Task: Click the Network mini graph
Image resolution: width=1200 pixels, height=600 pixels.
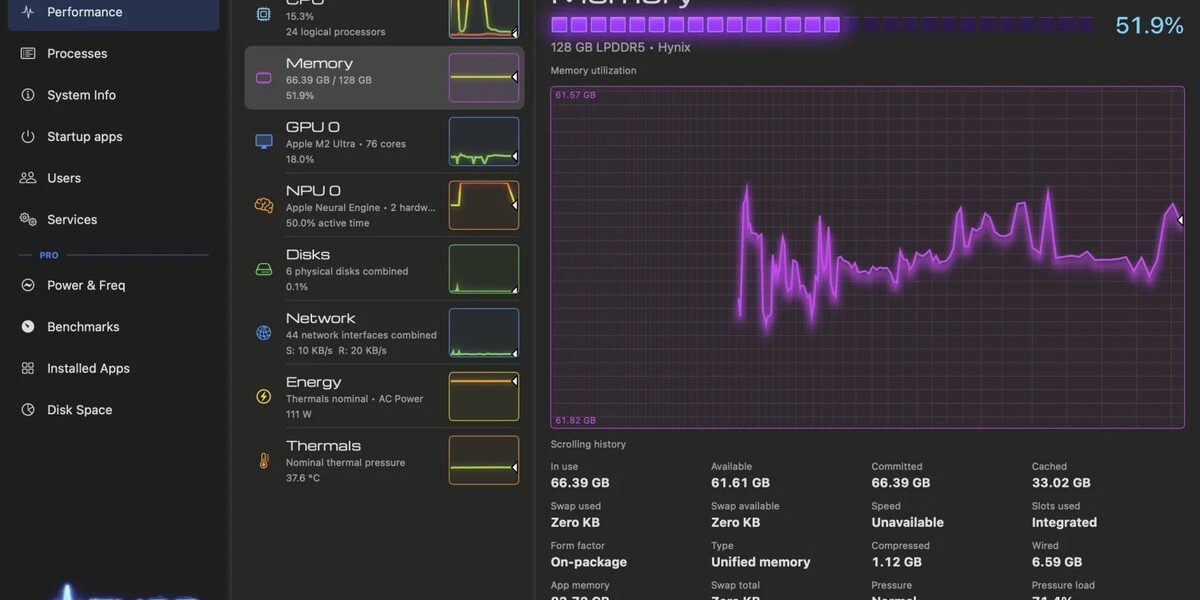Action: pos(484,333)
